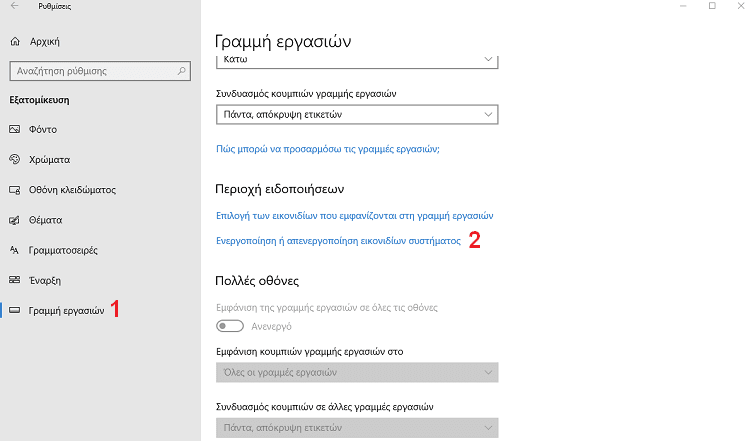Open link Πώς μπορώ να προσαρμόσω τις γραμμές εργασιών
This screenshot has width=750, height=441.
click(x=328, y=149)
